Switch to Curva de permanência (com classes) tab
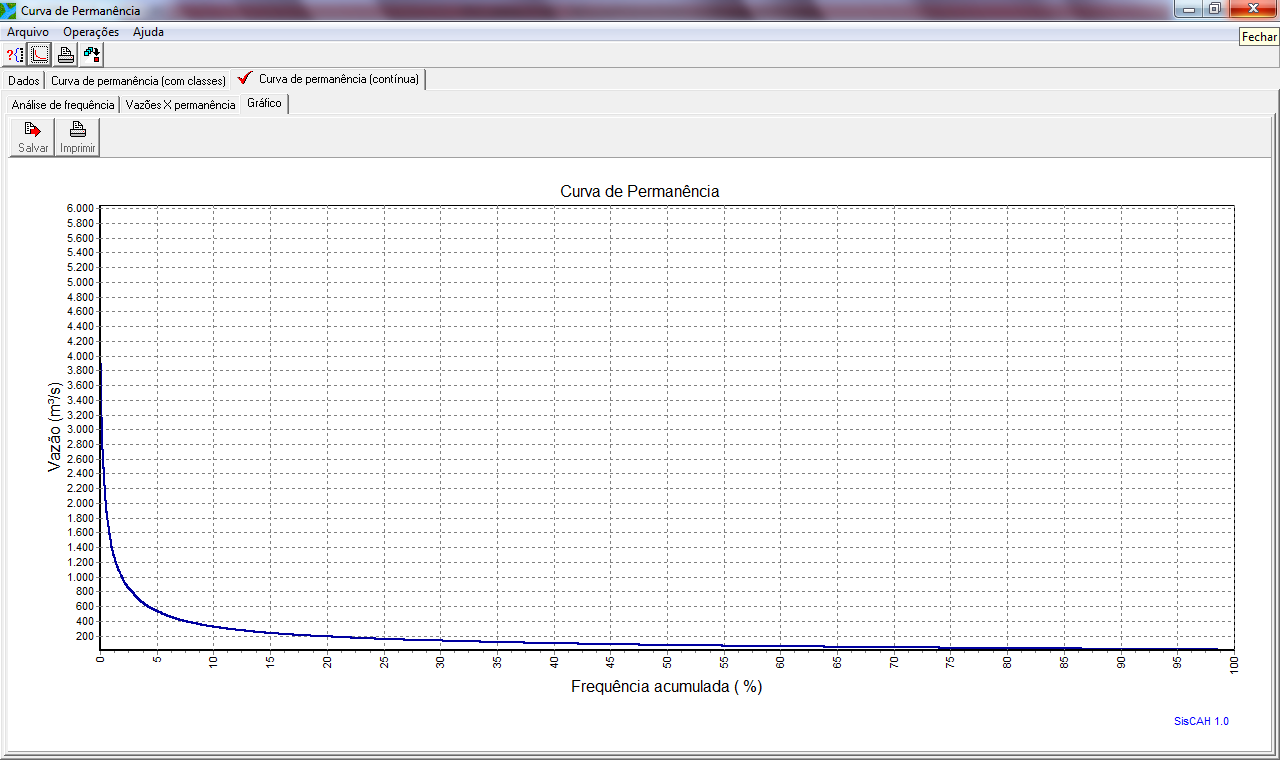Image resolution: width=1280 pixels, height=760 pixels. point(139,80)
